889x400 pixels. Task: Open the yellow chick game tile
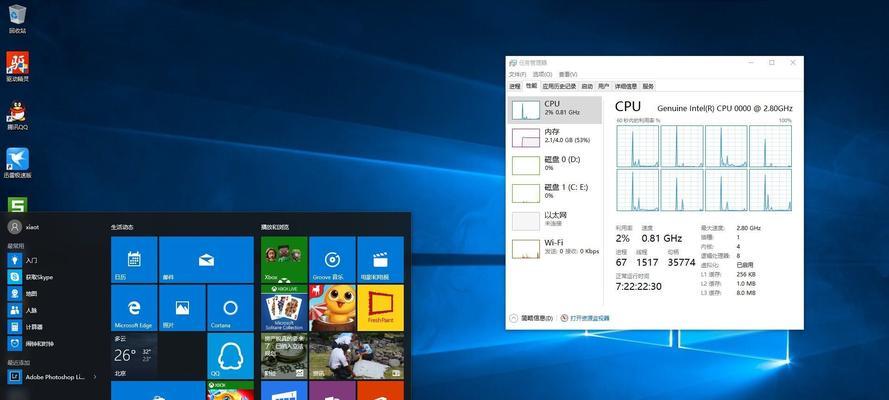(332, 308)
